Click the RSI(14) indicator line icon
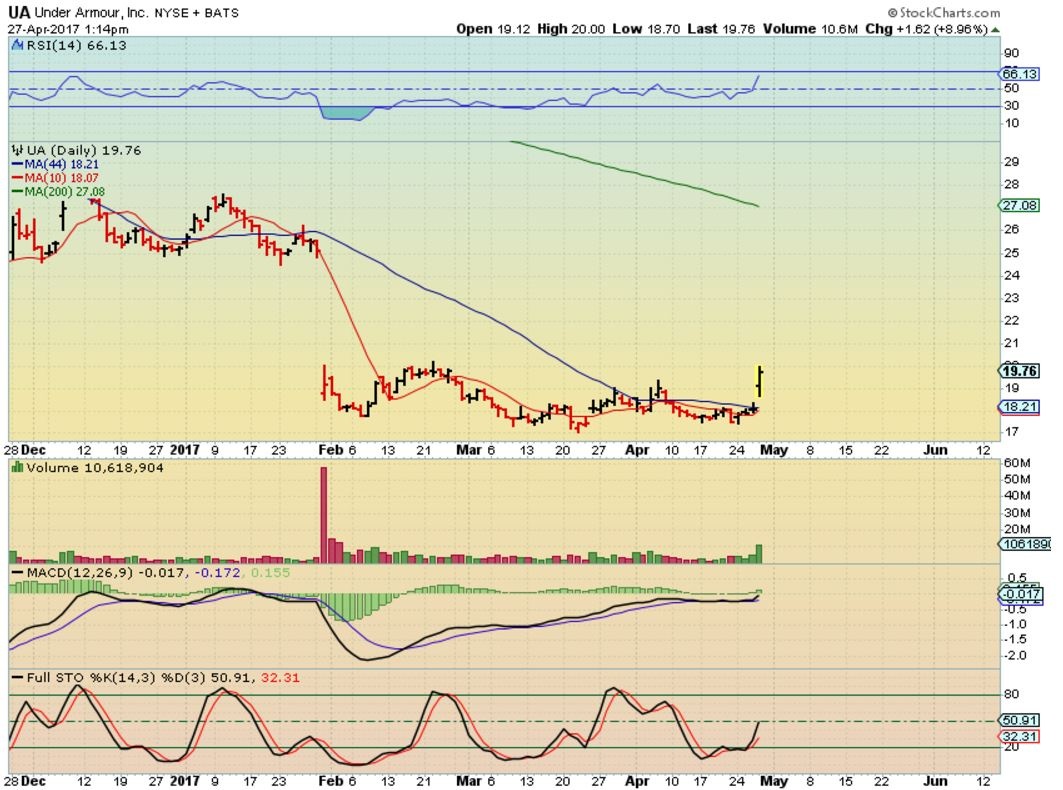 tap(18, 45)
